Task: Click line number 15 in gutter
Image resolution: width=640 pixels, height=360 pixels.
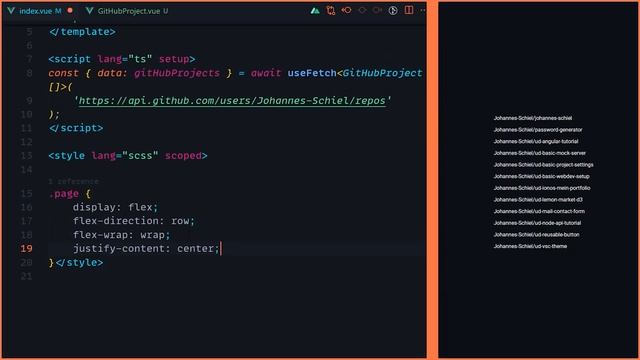Action: (26, 193)
